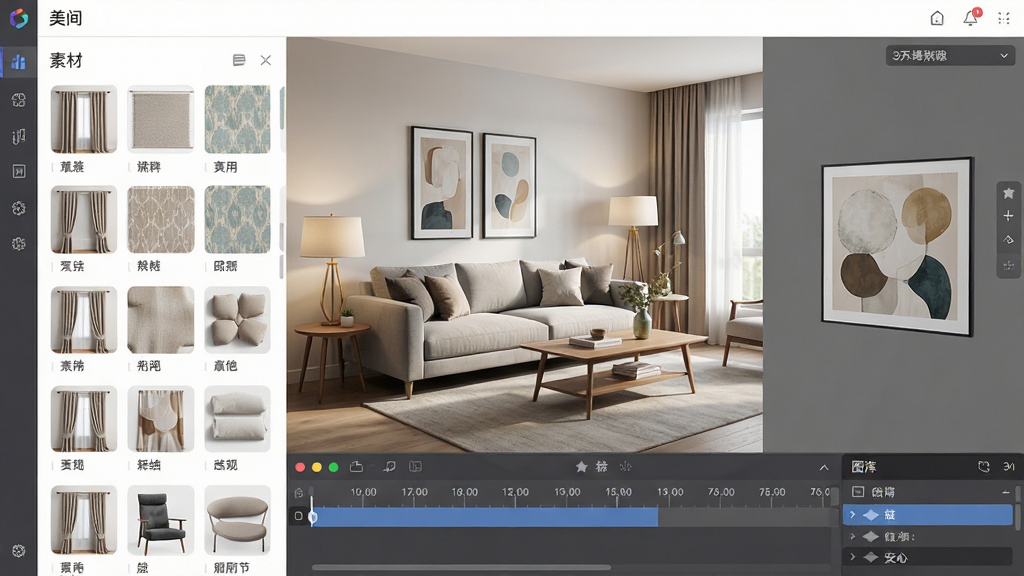
Task: Toggle the lock icon above the timeline track
Action: 299,492
